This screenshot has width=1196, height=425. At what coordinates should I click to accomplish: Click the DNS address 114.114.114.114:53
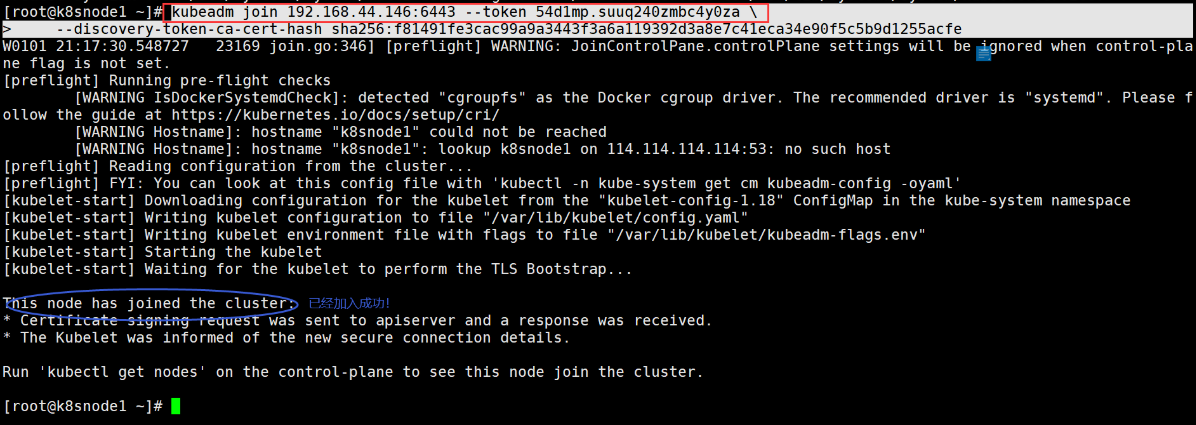pos(687,149)
